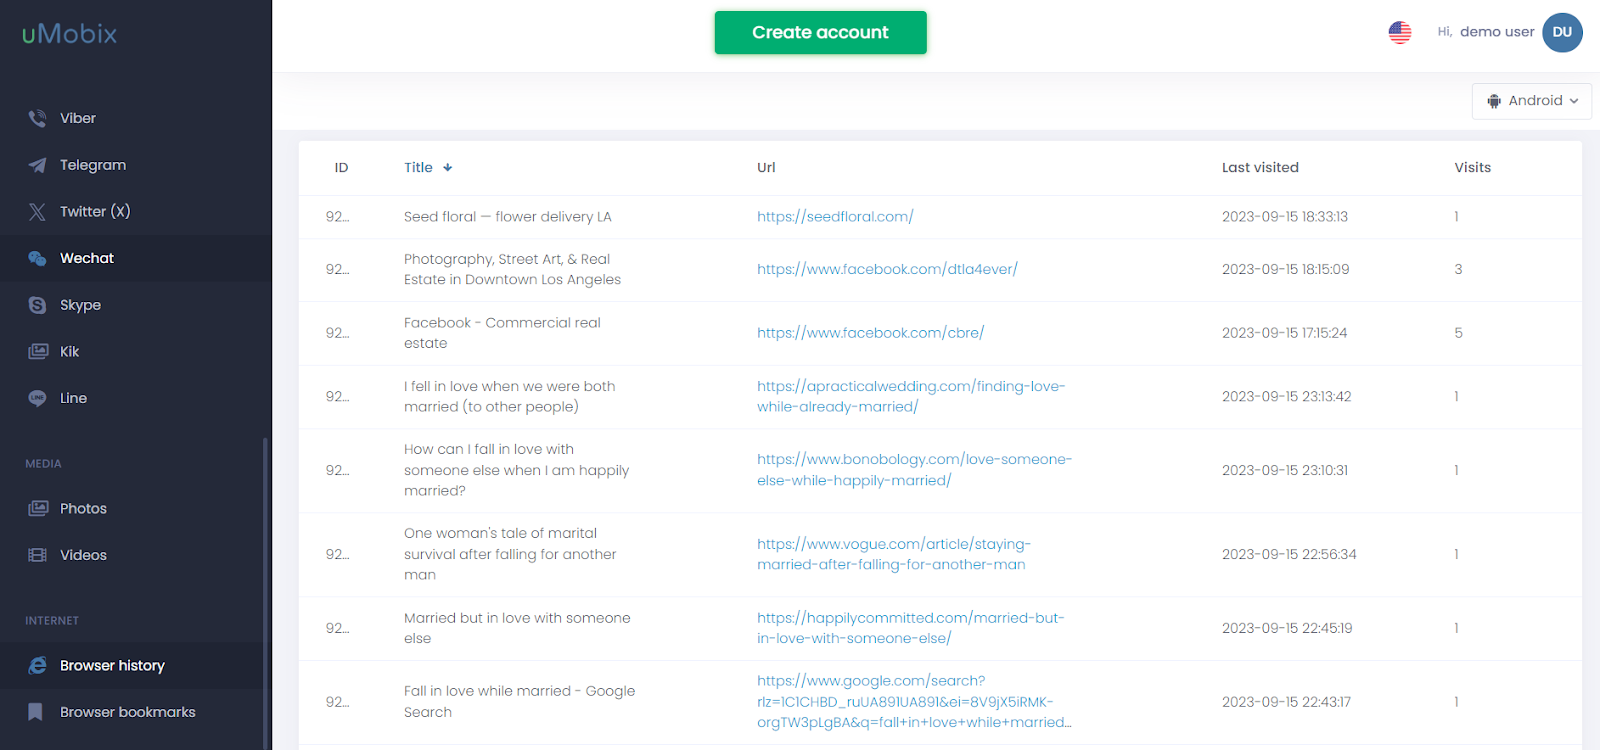Click the uMobix logo
1600x750 pixels.
[70, 34]
